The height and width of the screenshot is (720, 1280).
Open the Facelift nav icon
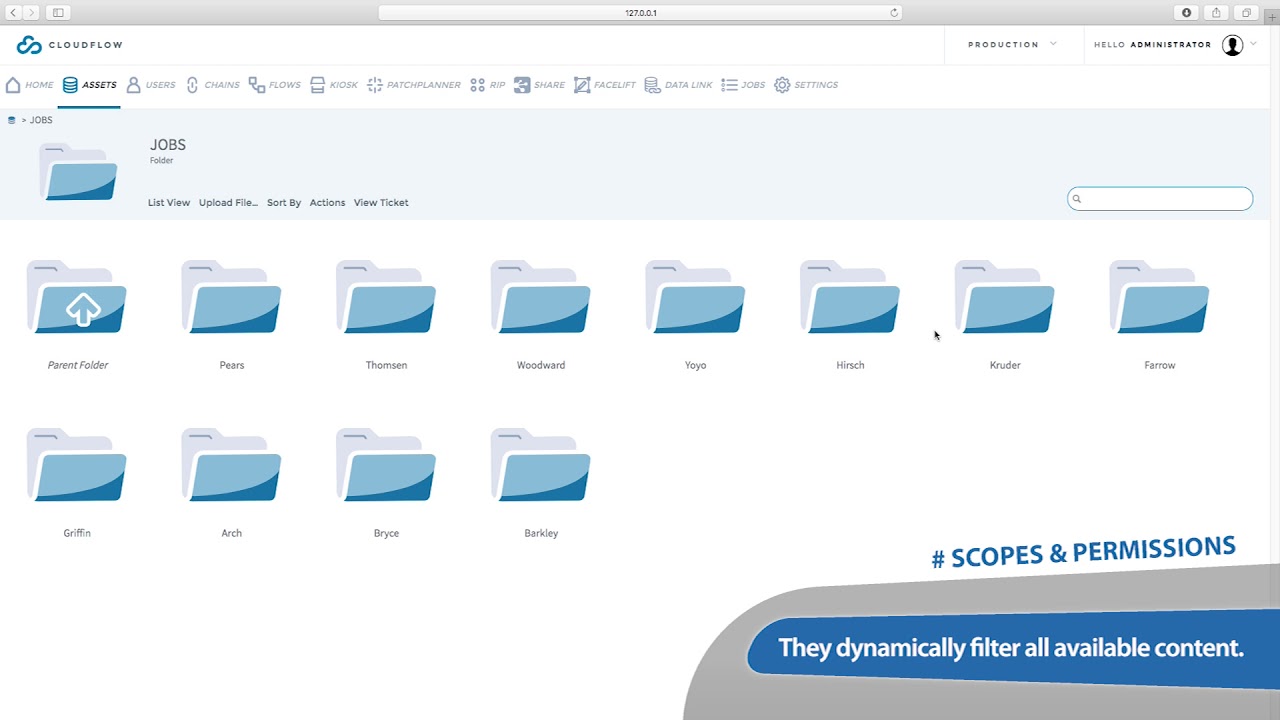click(x=582, y=85)
